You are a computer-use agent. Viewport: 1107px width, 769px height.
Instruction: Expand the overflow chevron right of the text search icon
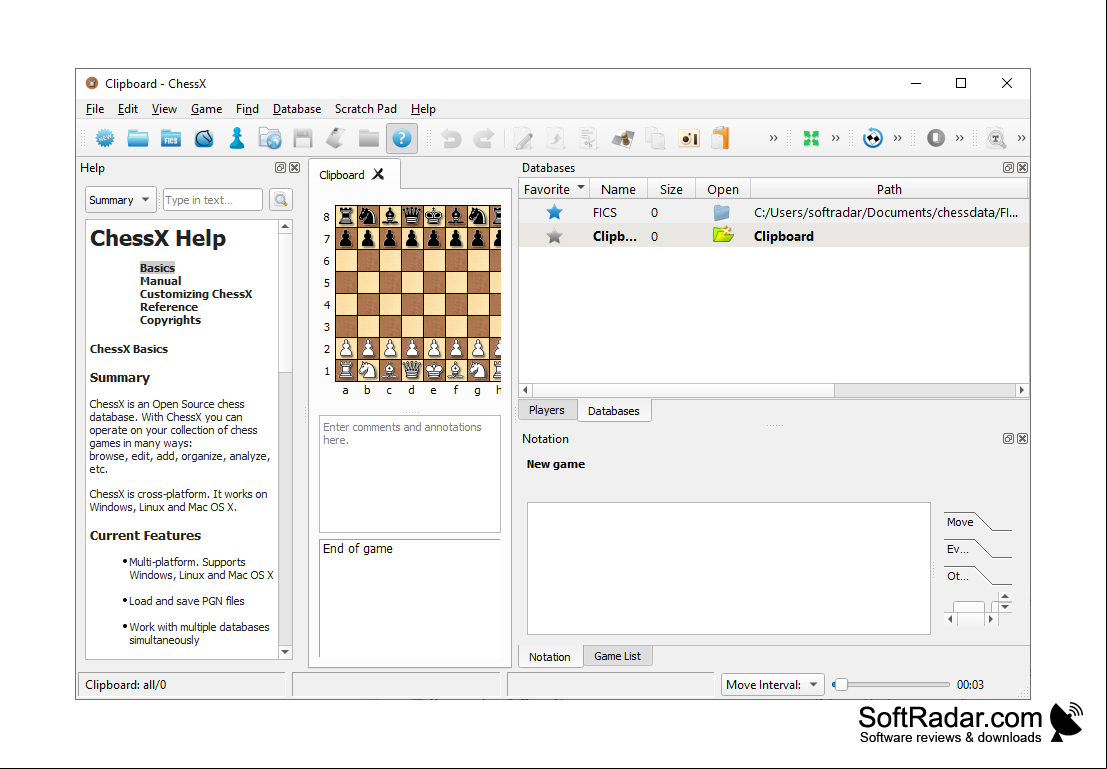point(1021,138)
